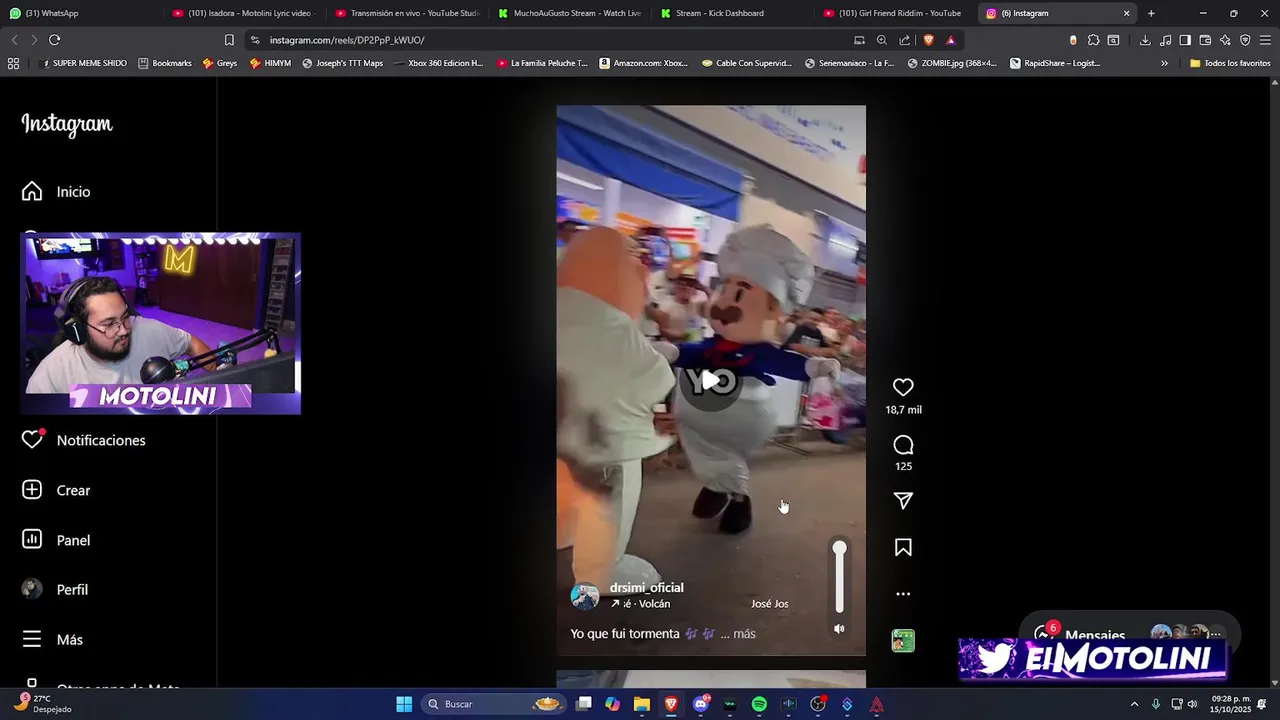Viewport: 1280px width, 720px height.
Task: Open Instagram Notificaciones
Action: [85, 440]
